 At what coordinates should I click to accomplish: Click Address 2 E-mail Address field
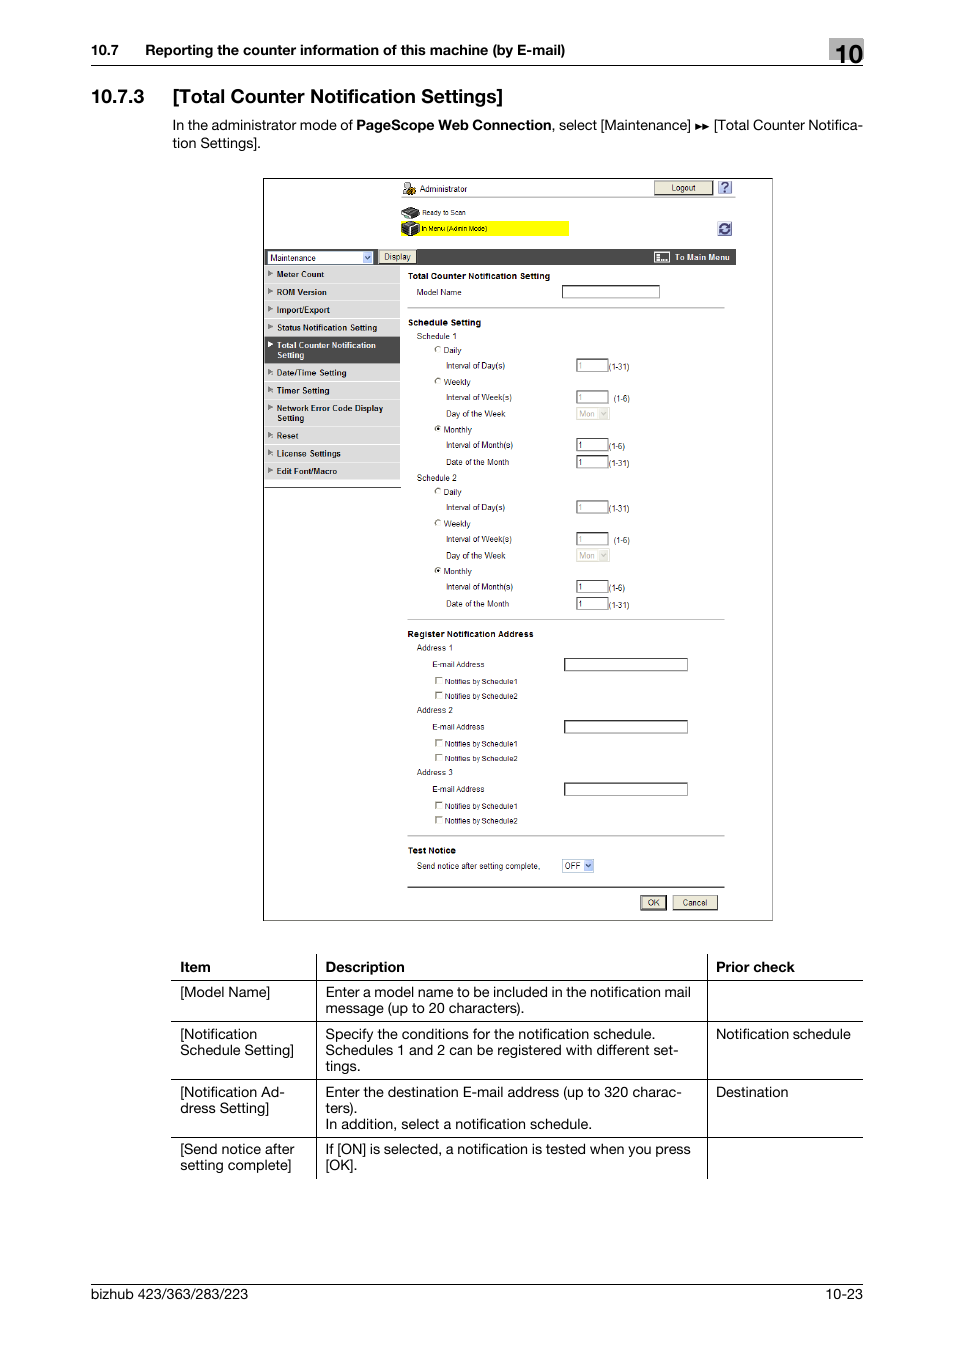click(626, 727)
